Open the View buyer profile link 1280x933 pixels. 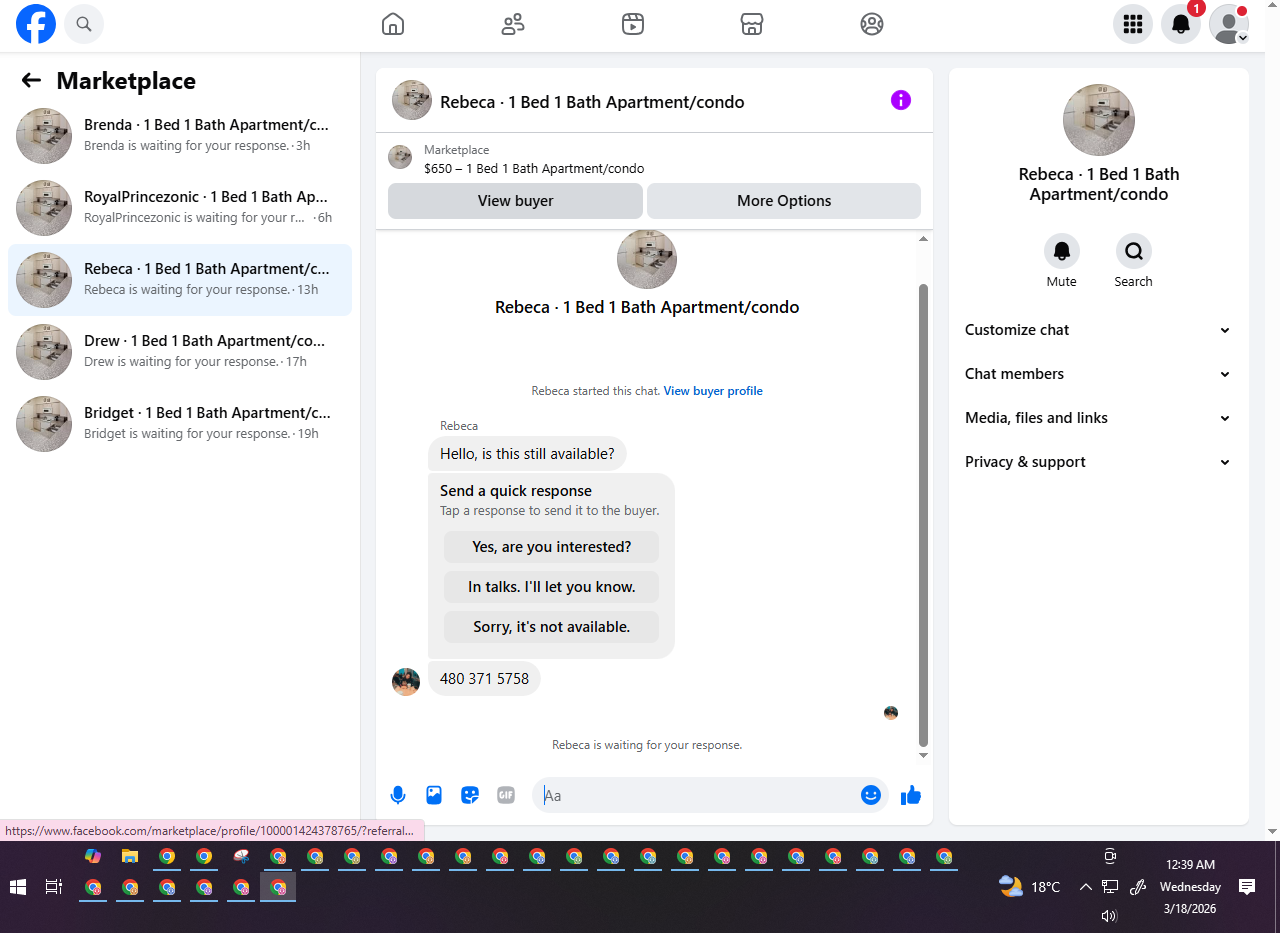click(x=713, y=391)
